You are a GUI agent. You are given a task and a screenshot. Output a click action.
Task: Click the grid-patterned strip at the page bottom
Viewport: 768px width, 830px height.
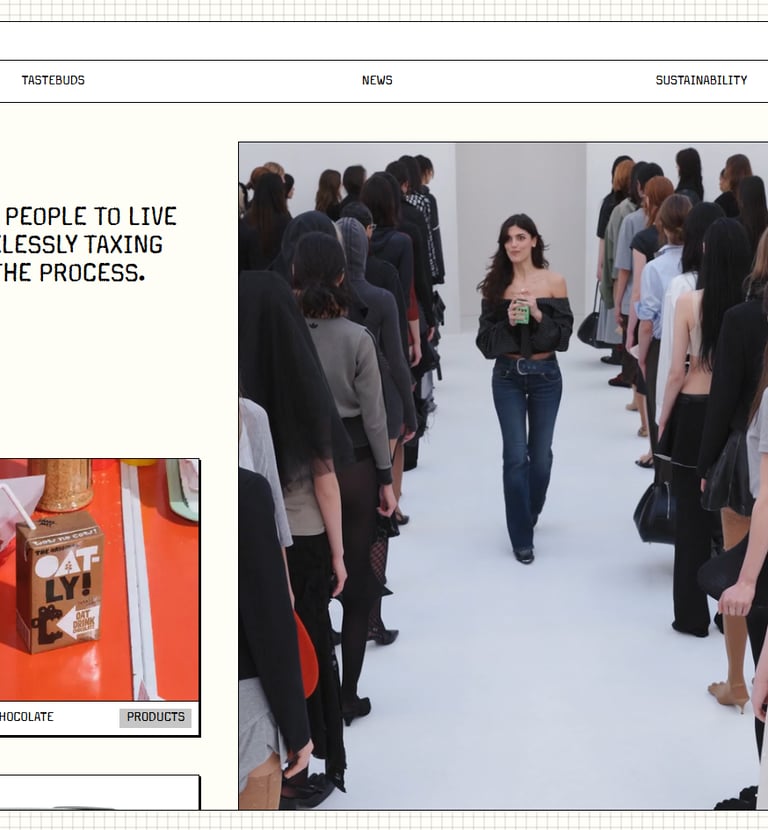click(x=384, y=820)
